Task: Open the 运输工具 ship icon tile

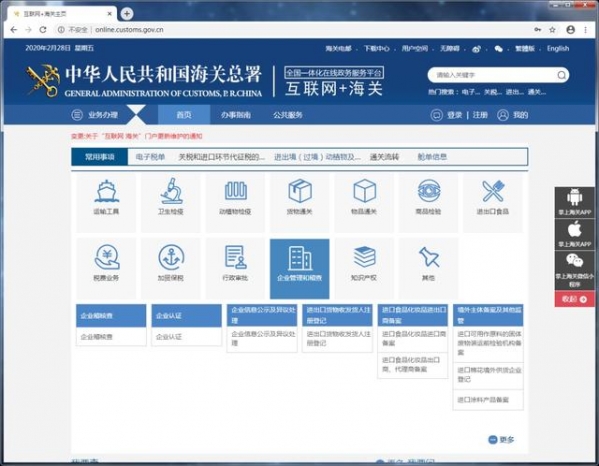Action: pos(106,202)
